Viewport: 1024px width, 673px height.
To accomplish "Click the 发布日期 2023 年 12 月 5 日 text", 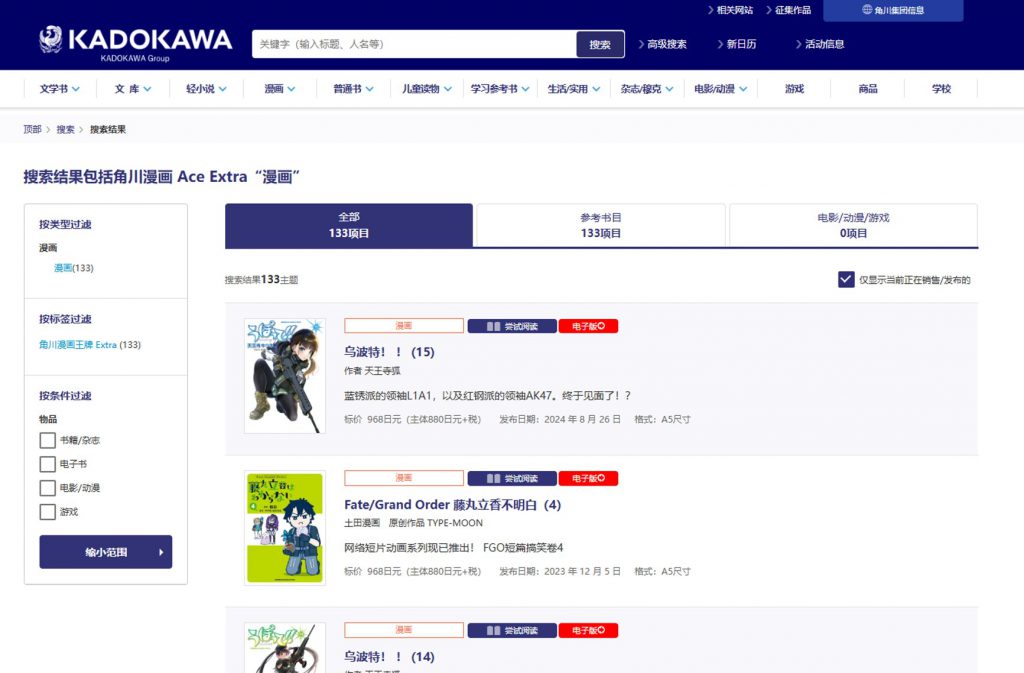I will pyautogui.click(x=560, y=571).
